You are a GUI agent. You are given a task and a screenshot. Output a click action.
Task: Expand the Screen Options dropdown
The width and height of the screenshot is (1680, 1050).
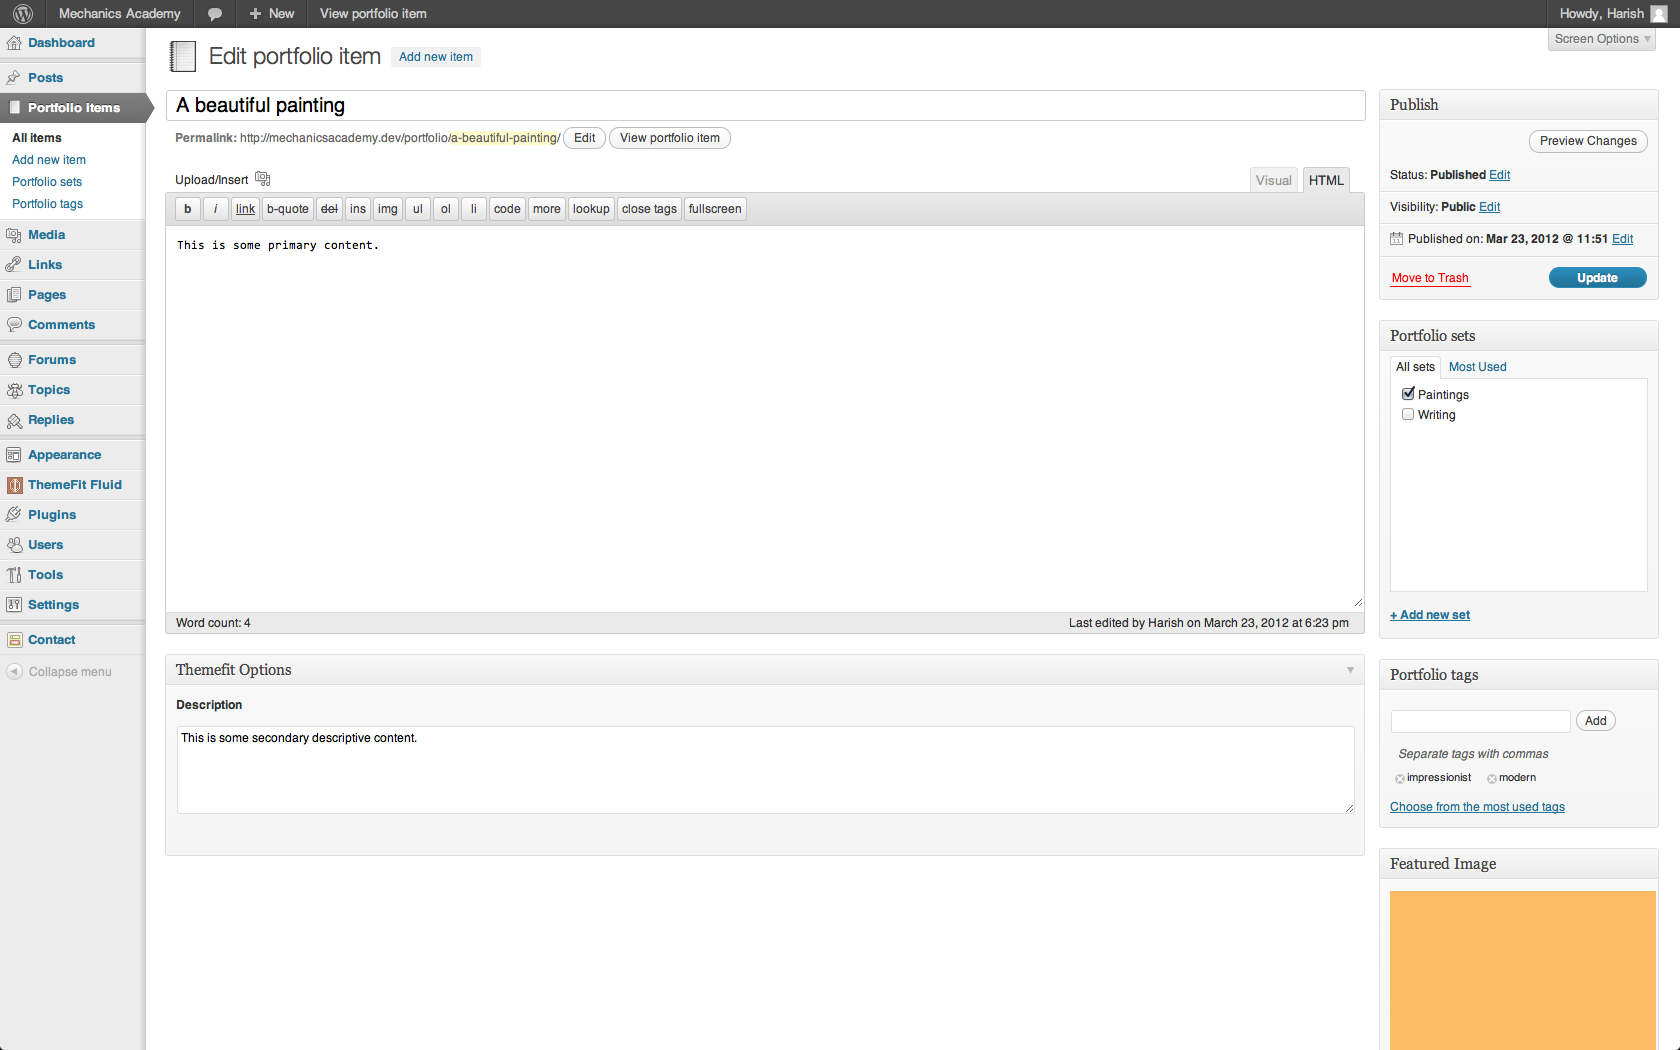pos(1601,39)
